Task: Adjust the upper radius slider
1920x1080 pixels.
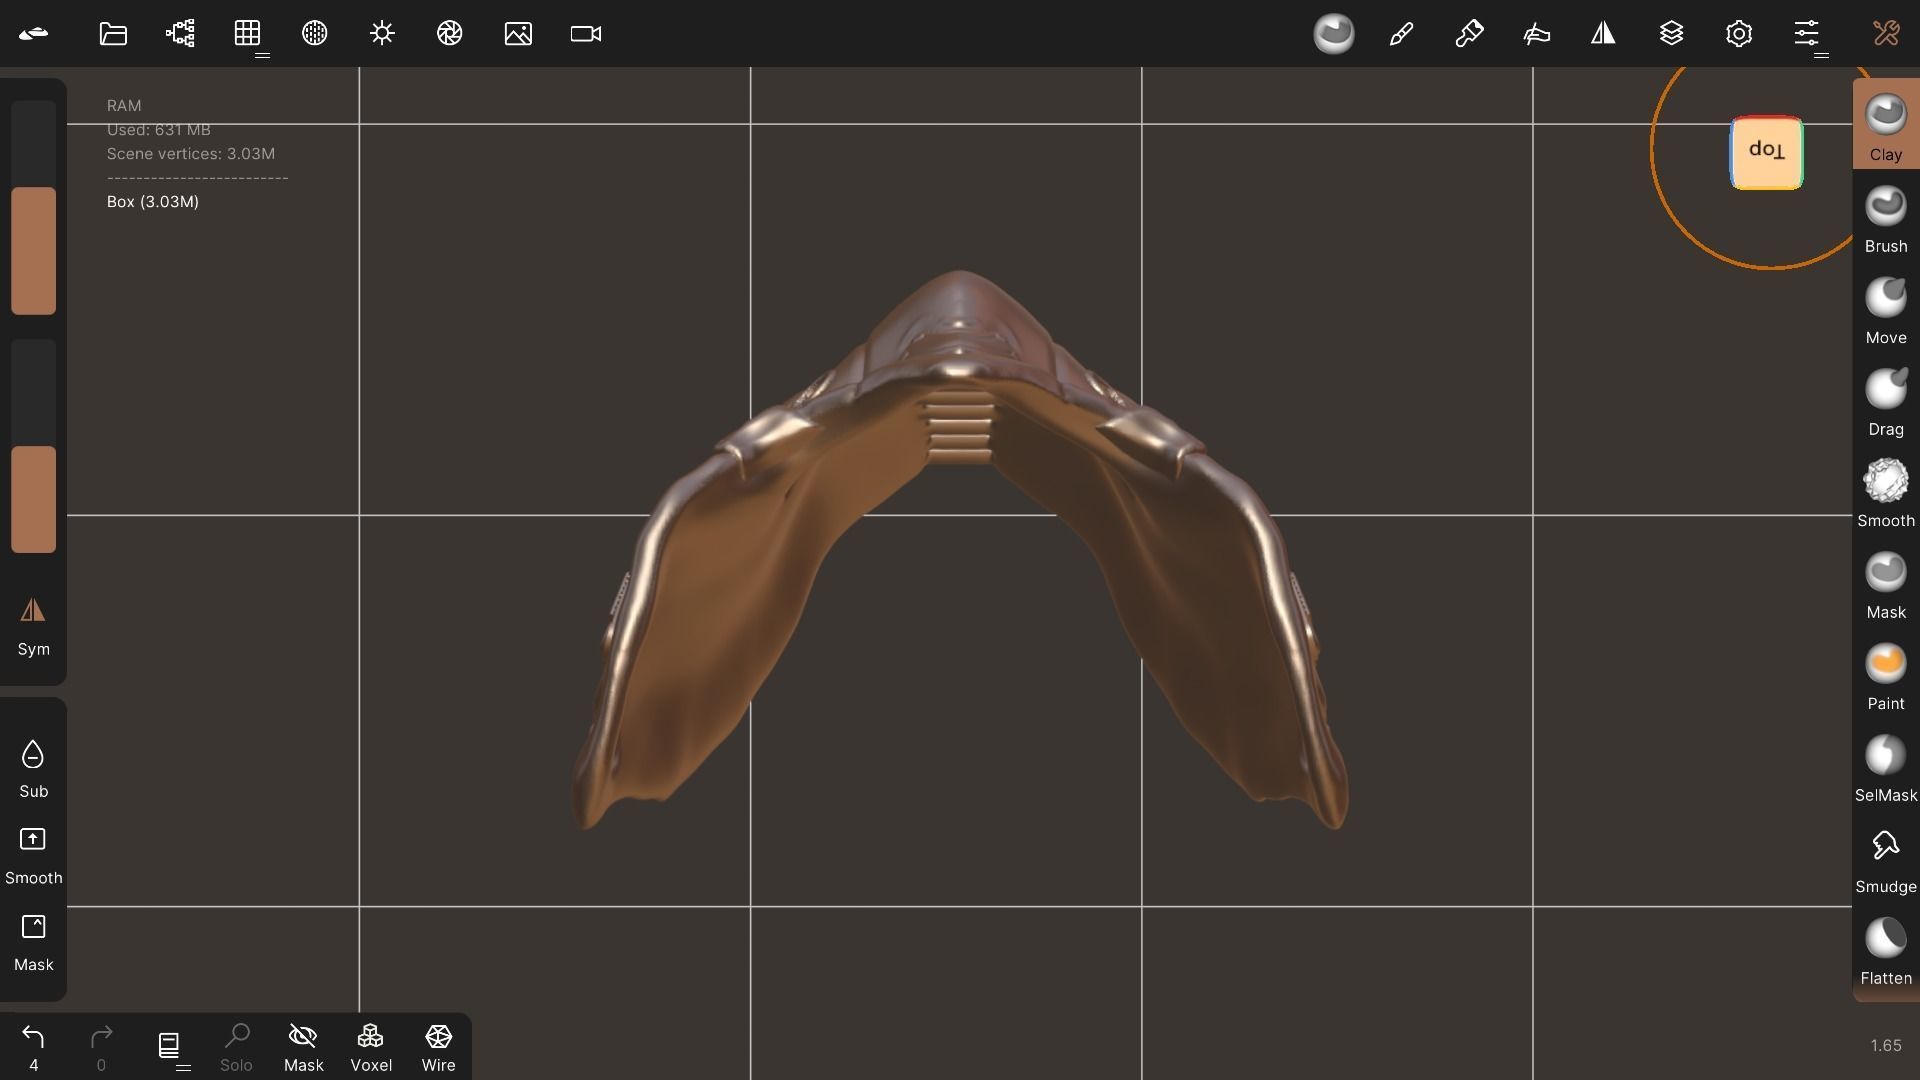Action: coord(33,207)
